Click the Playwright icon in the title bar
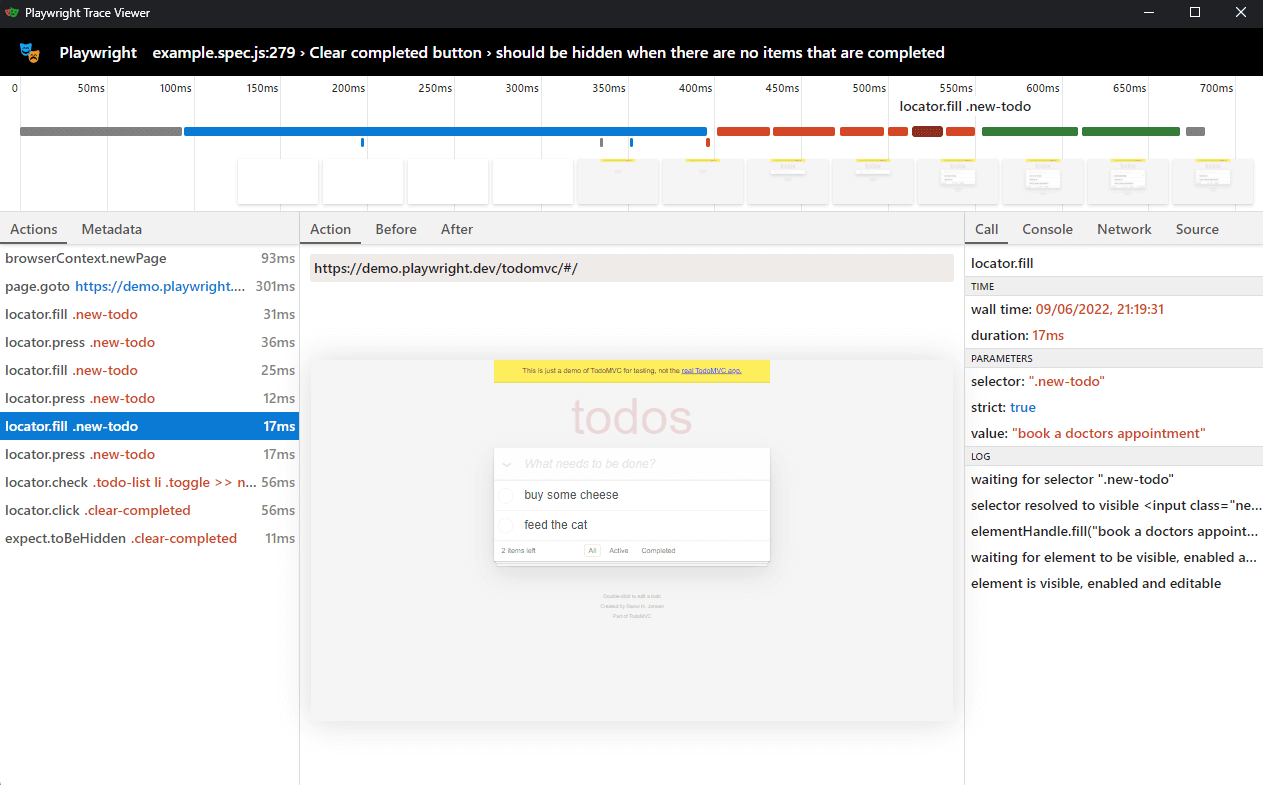1263x785 pixels. coord(12,13)
